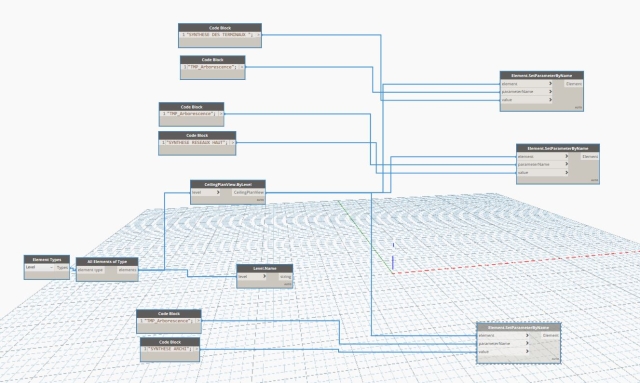Click auto lacing label on dashed-border SetParameterByName node
The image size is (640, 383).
pyautogui.click(x=555, y=359)
